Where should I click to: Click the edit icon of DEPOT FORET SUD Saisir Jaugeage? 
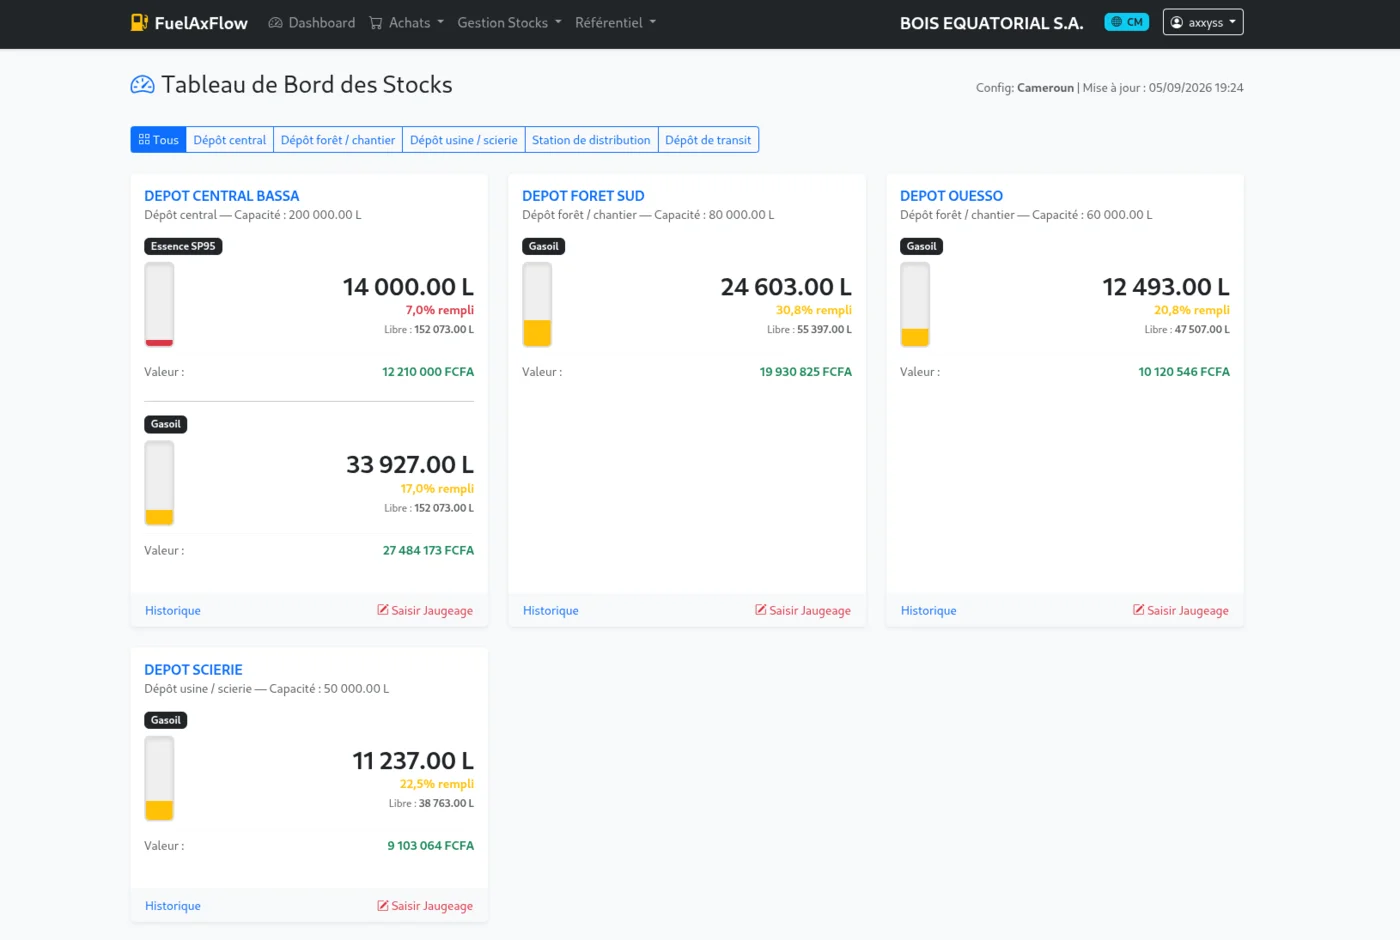761,610
